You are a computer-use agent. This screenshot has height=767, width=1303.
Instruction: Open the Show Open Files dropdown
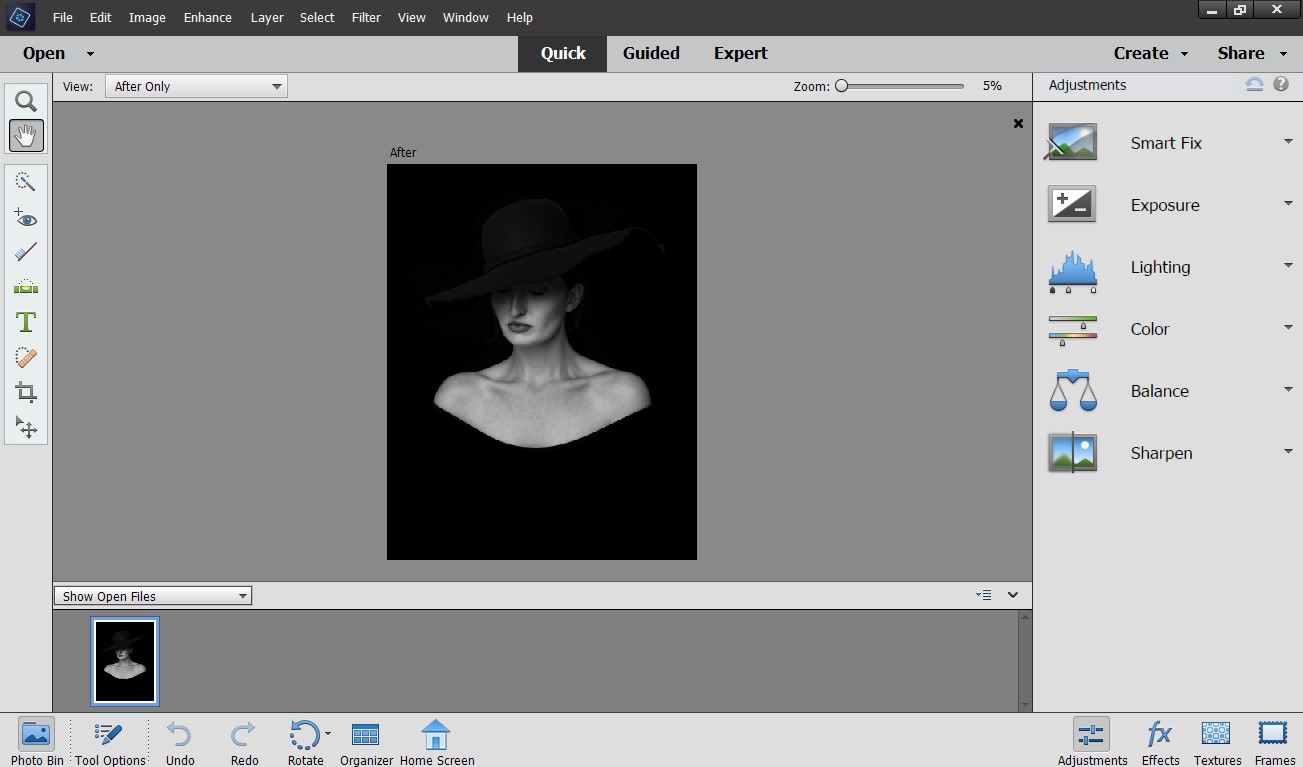click(152, 595)
